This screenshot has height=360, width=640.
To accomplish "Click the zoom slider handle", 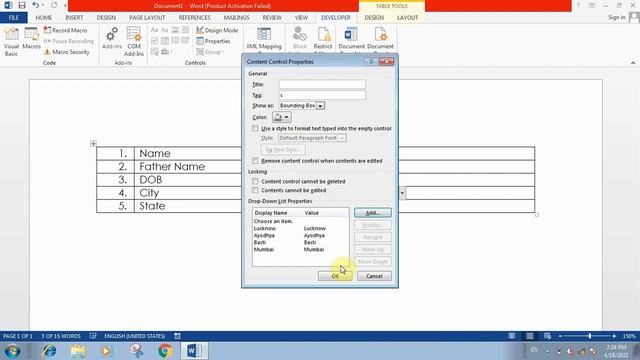I will pyautogui.click(x=589, y=336).
